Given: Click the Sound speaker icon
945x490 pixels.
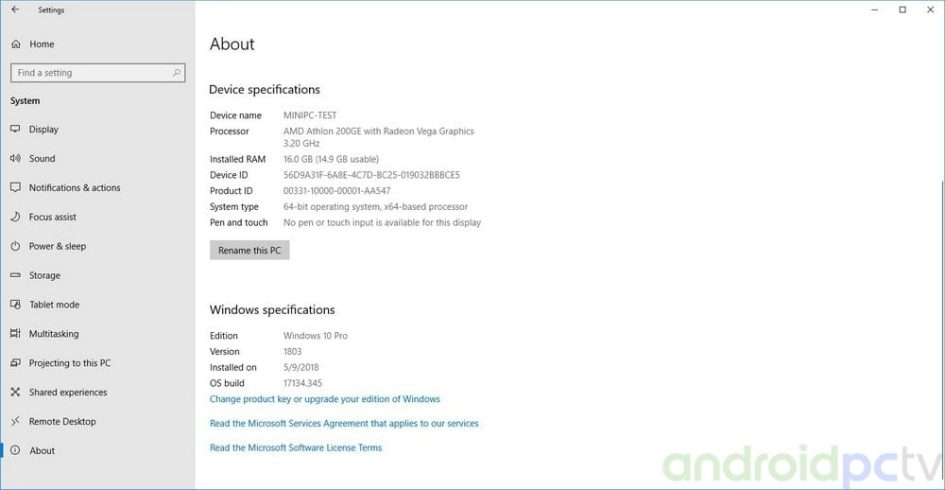Looking at the screenshot, I should point(15,158).
